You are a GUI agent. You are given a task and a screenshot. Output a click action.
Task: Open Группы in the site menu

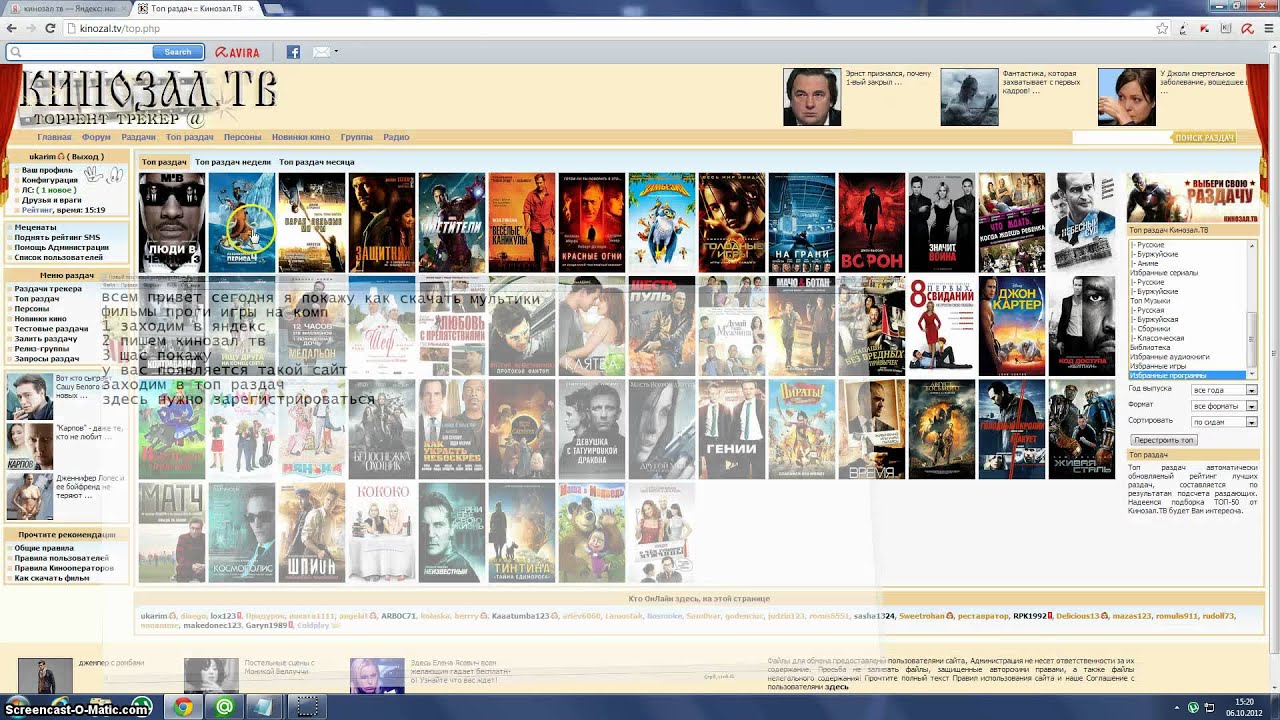coord(356,137)
